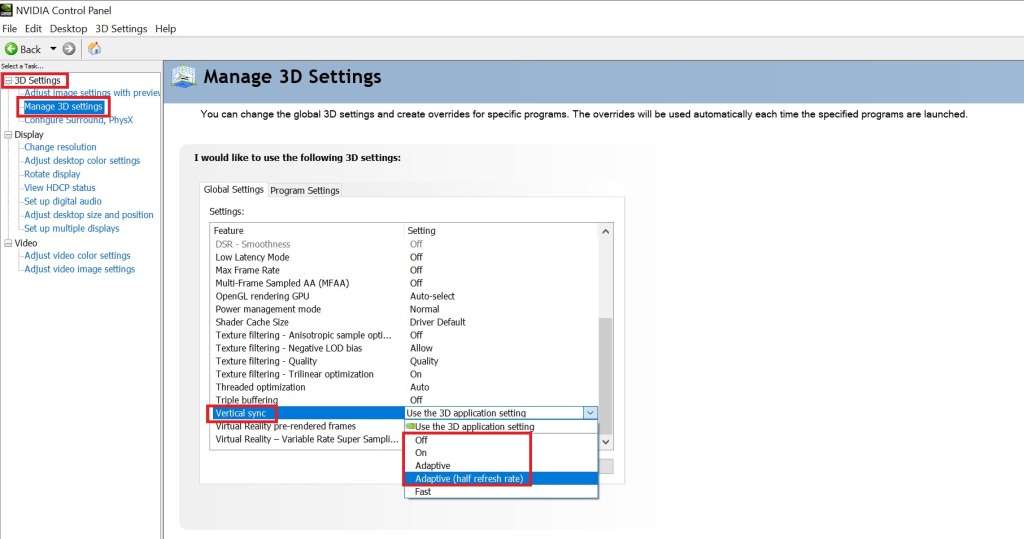This screenshot has height=539, width=1024.
Task: Click the Driver Default shader cache value
Action: tap(438, 322)
